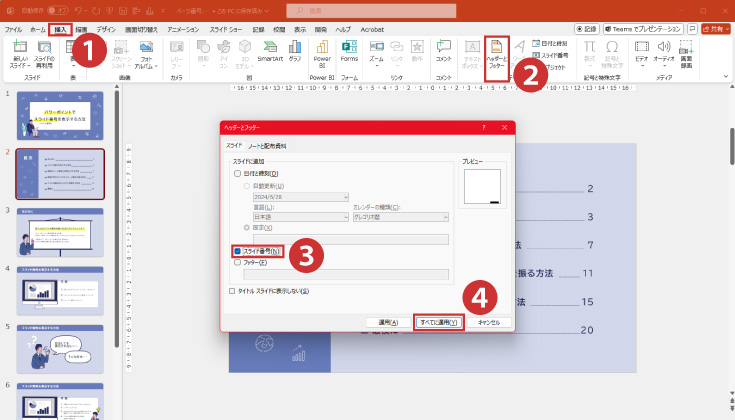Screen dimensions: 735x420
Task: Click the Save icon in title bar
Action: tap(123, 10)
